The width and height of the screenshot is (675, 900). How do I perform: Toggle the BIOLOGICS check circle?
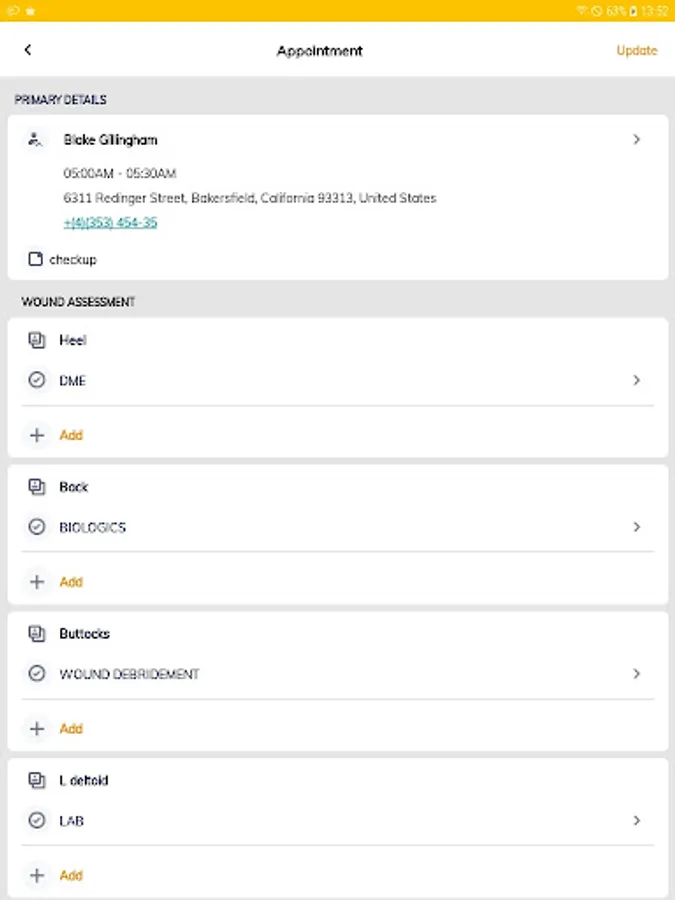click(37, 527)
